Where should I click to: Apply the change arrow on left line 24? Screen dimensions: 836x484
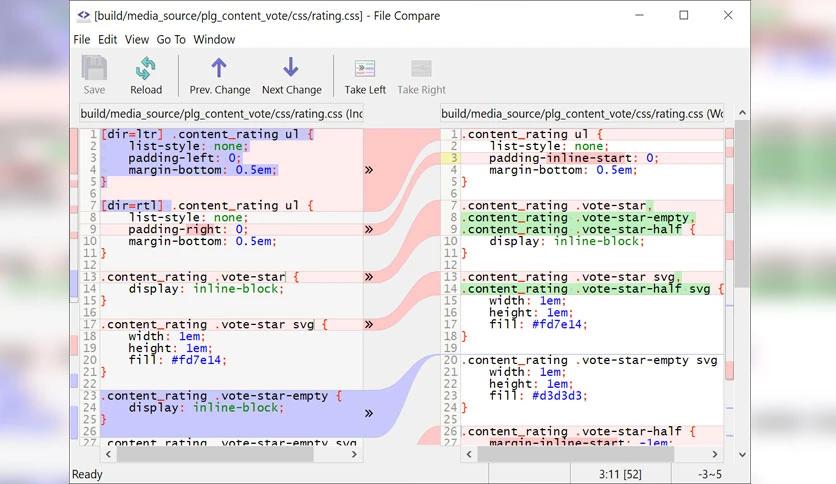pos(369,413)
